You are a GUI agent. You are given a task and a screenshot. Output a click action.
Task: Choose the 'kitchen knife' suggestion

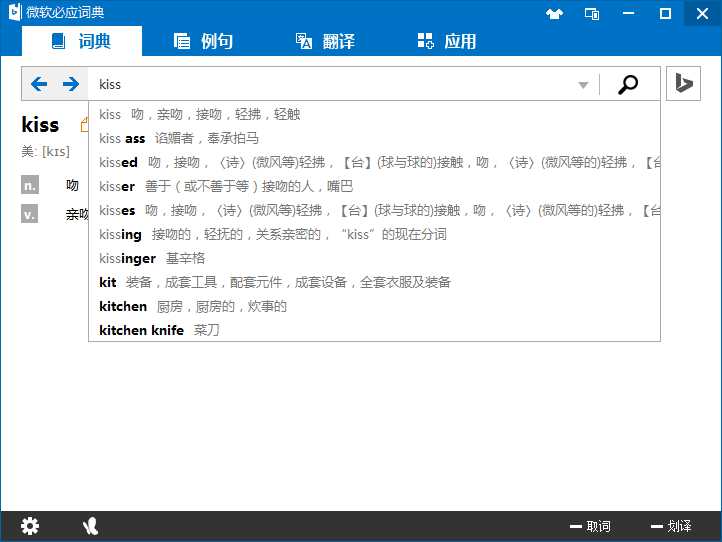[374, 330]
